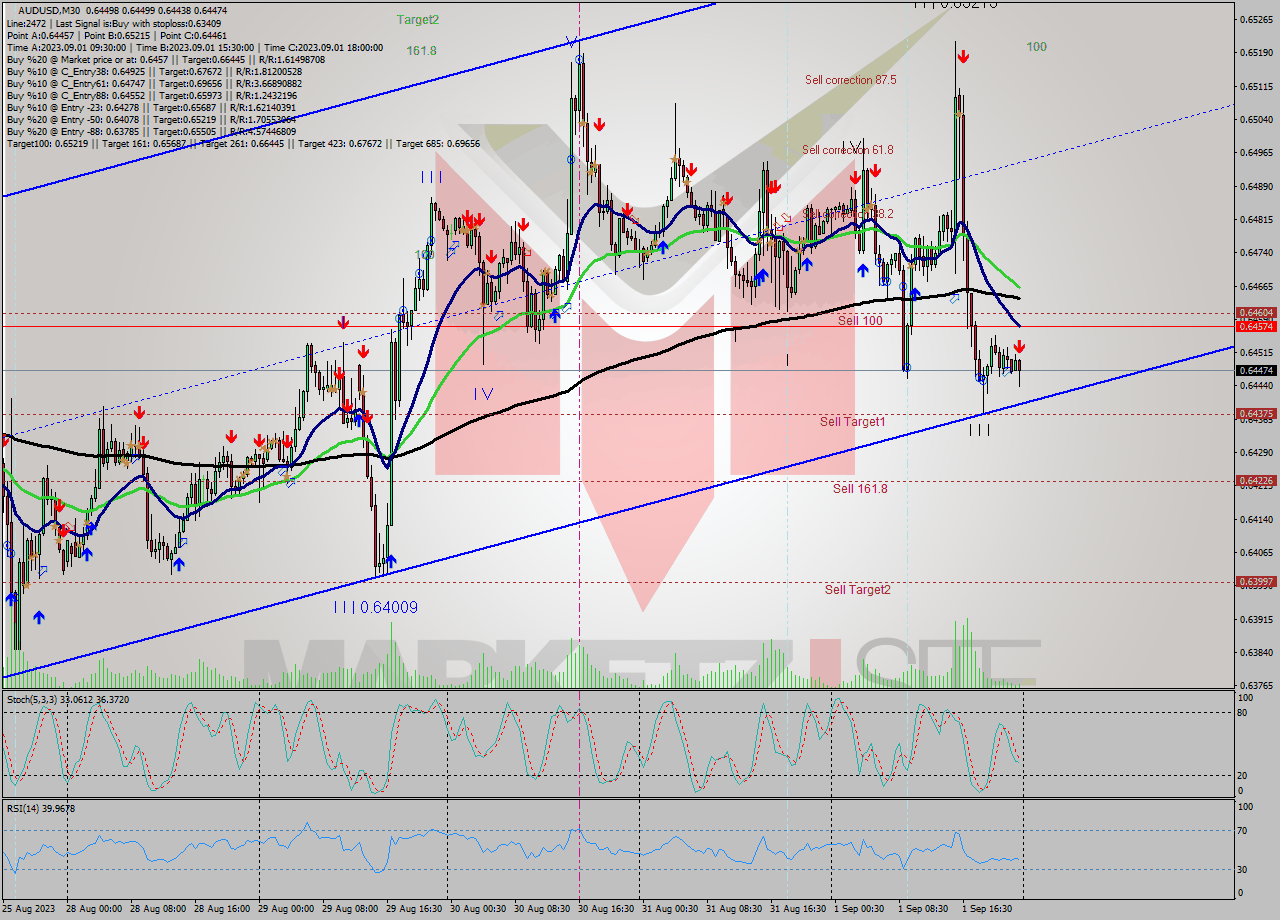Click the 0.65265 price axis label
Screen dimensions: 1280x920
coord(1256,20)
